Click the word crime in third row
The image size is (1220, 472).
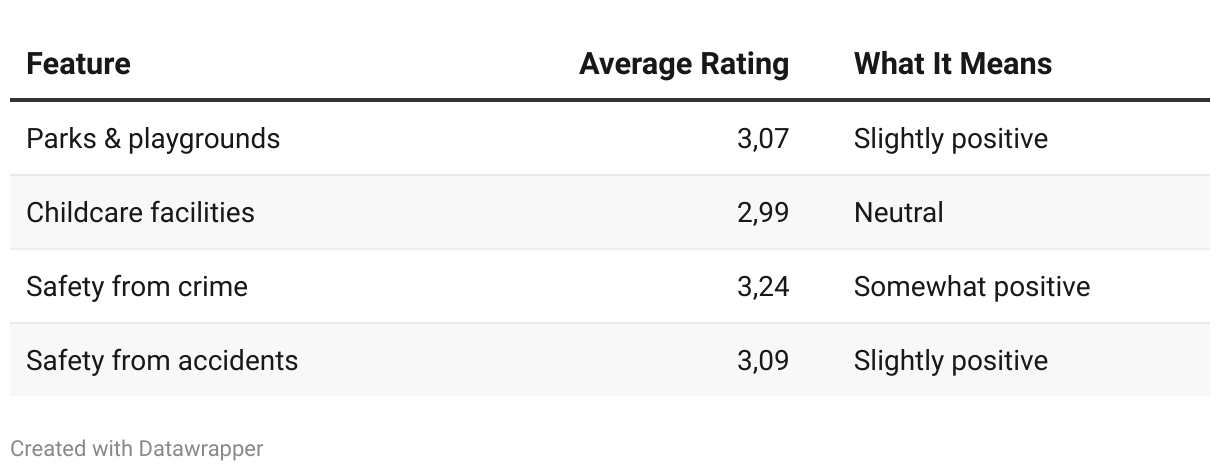[214, 286]
